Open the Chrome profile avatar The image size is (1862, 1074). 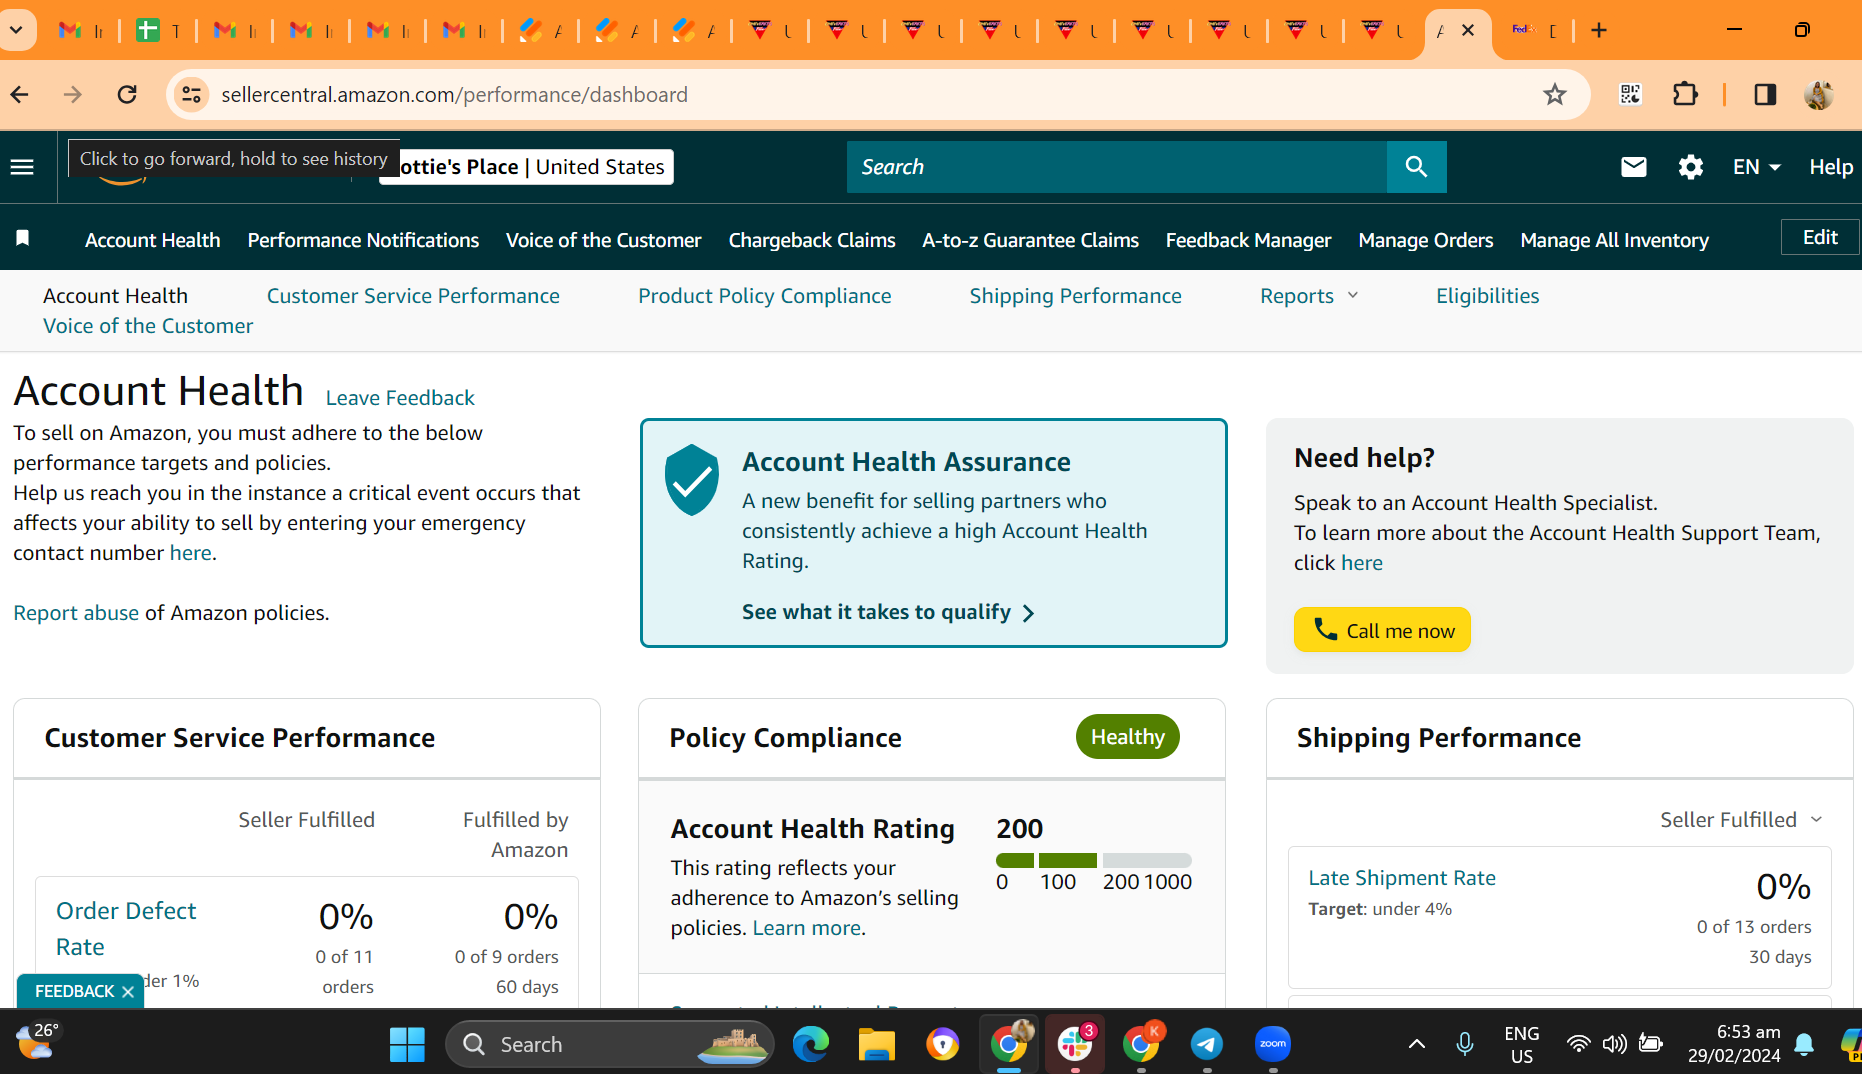click(x=1819, y=95)
